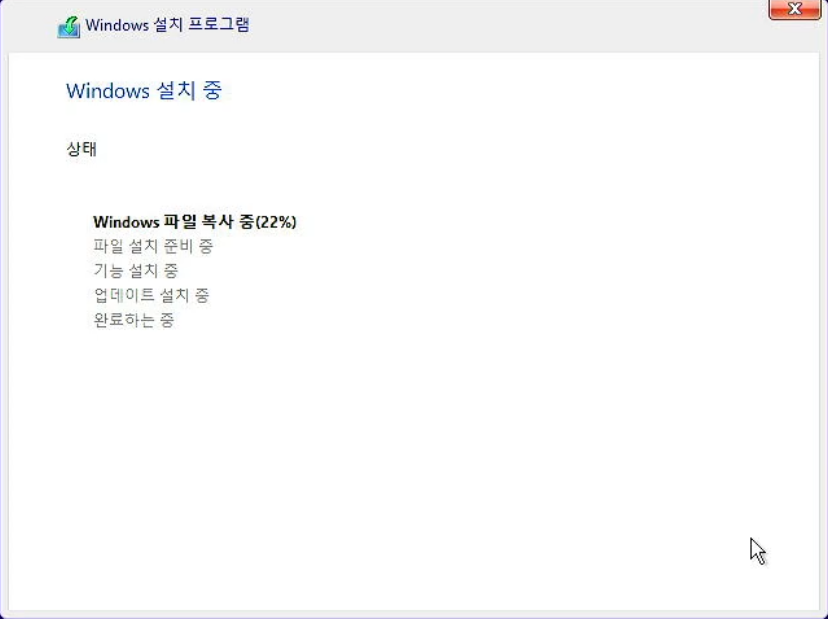The image size is (828, 619).
Task: Click the 'Windows 설치 프로그램' title caption
Action: pyautogui.click(x=167, y=25)
